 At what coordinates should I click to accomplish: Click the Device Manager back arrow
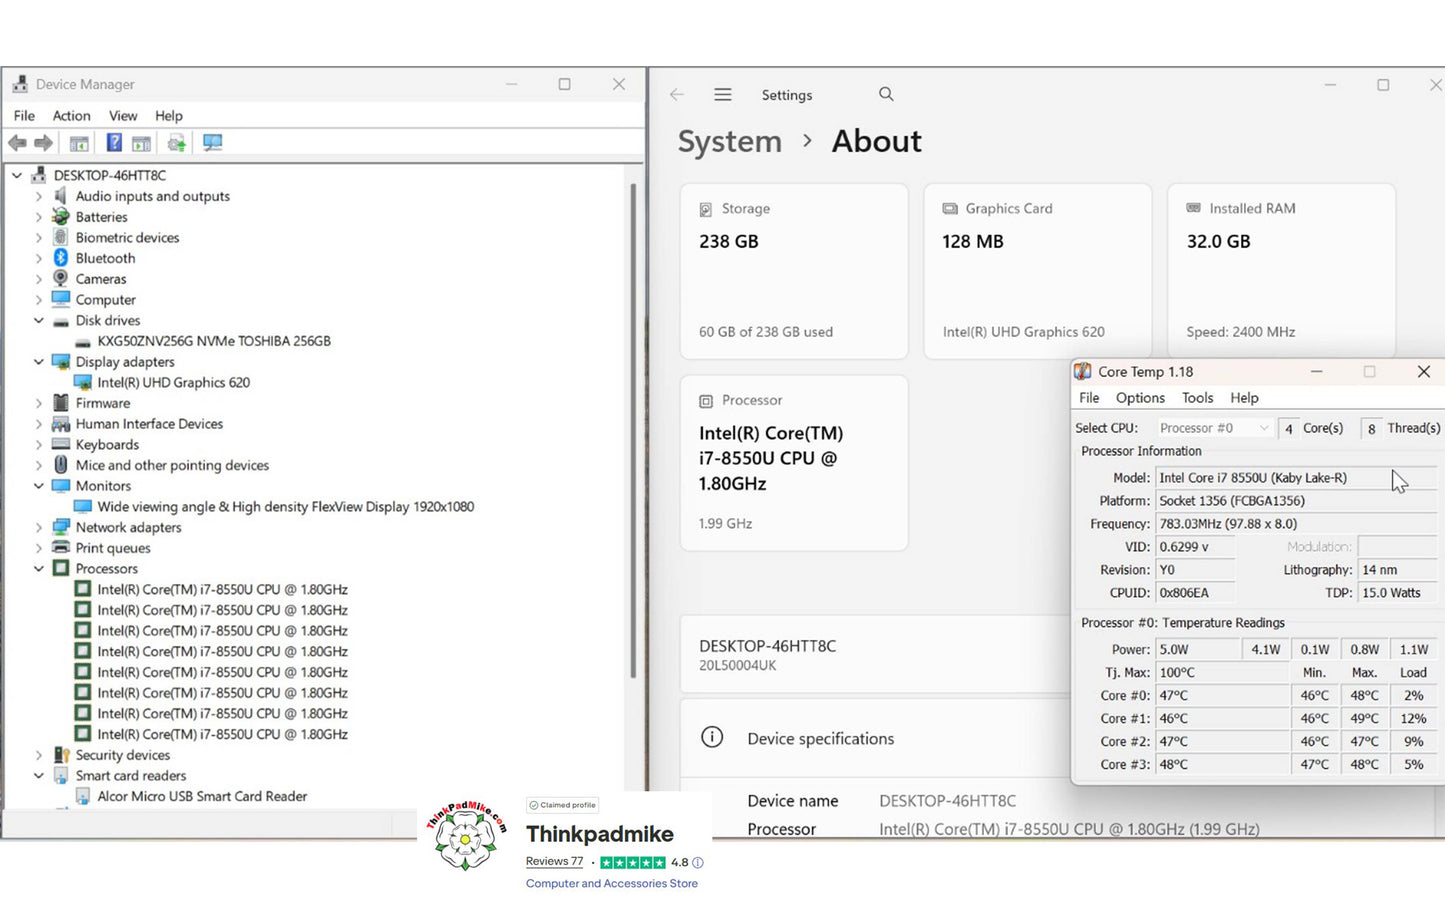coord(17,143)
